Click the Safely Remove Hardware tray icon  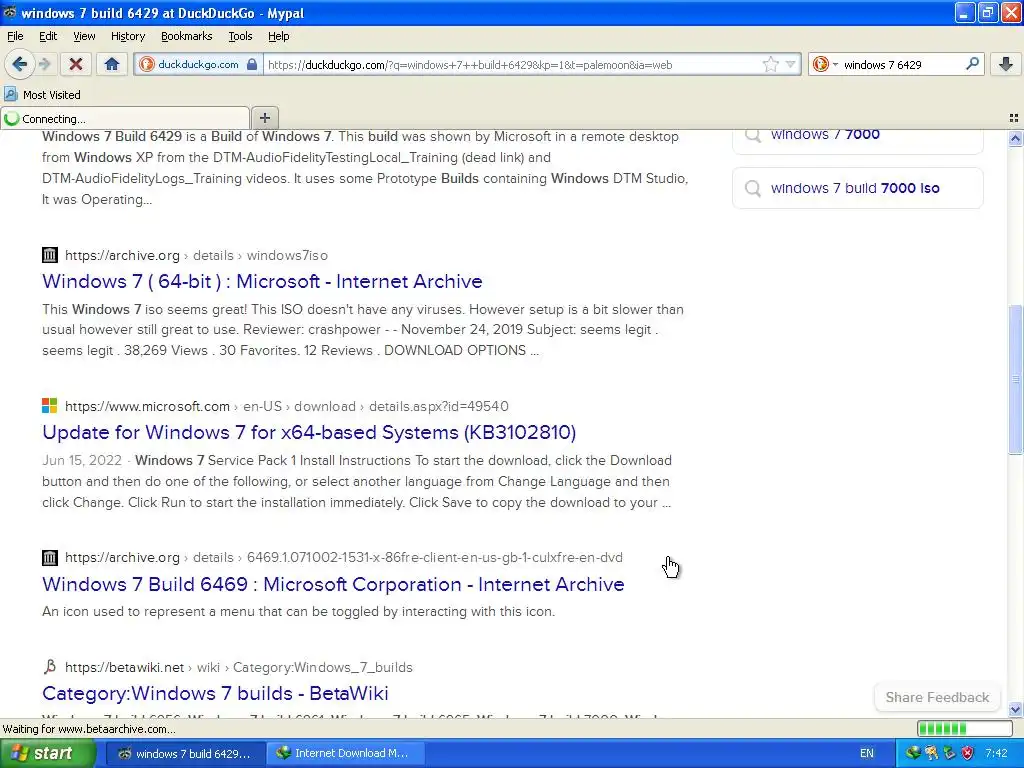[949, 753]
